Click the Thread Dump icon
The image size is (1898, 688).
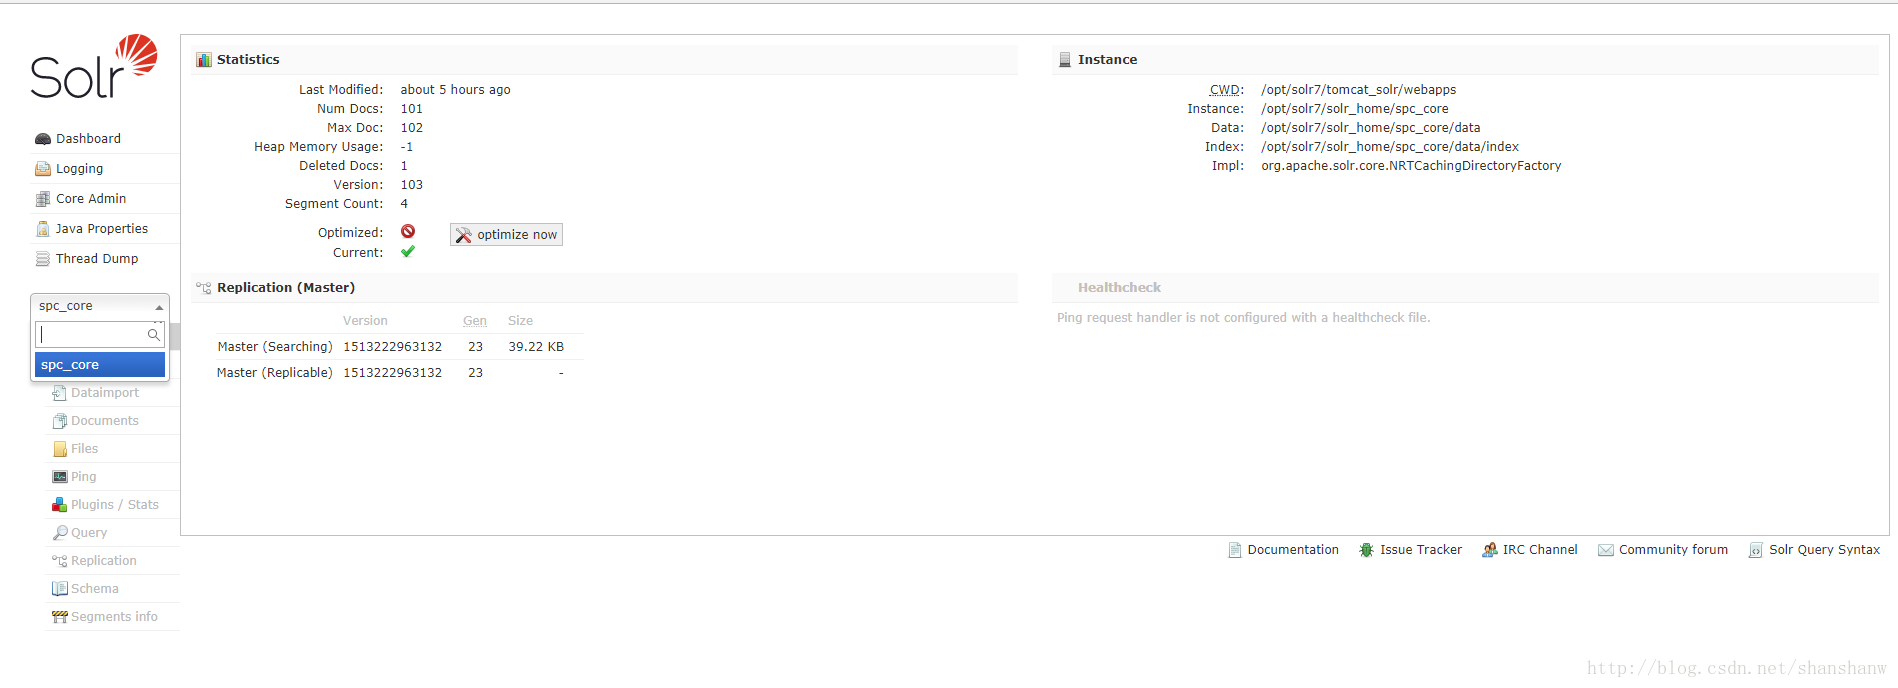click(x=43, y=259)
